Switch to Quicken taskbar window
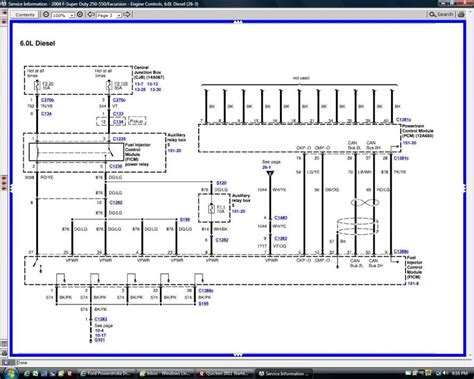The image size is (474, 379). pyautogui.click(x=224, y=374)
